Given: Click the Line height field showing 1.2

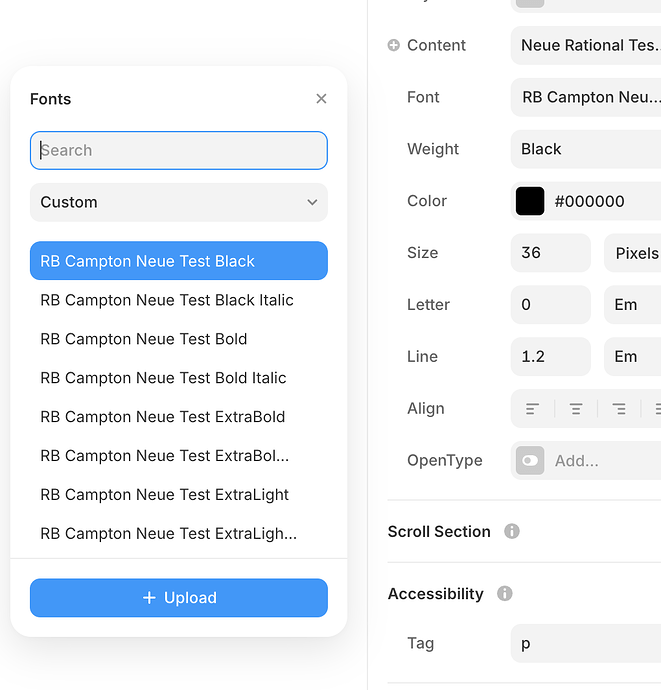Looking at the screenshot, I should [550, 357].
